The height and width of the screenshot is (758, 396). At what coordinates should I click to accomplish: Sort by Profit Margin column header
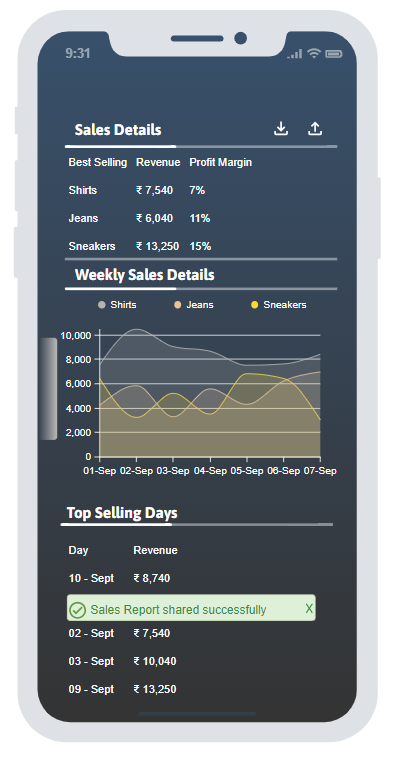pyautogui.click(x=220, y=162)
